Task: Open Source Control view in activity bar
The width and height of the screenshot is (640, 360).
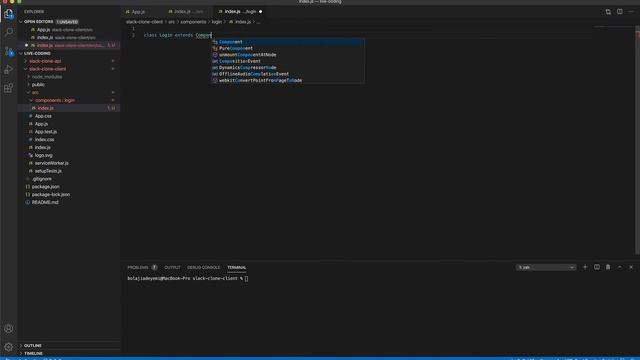Action: click(9, 51)
